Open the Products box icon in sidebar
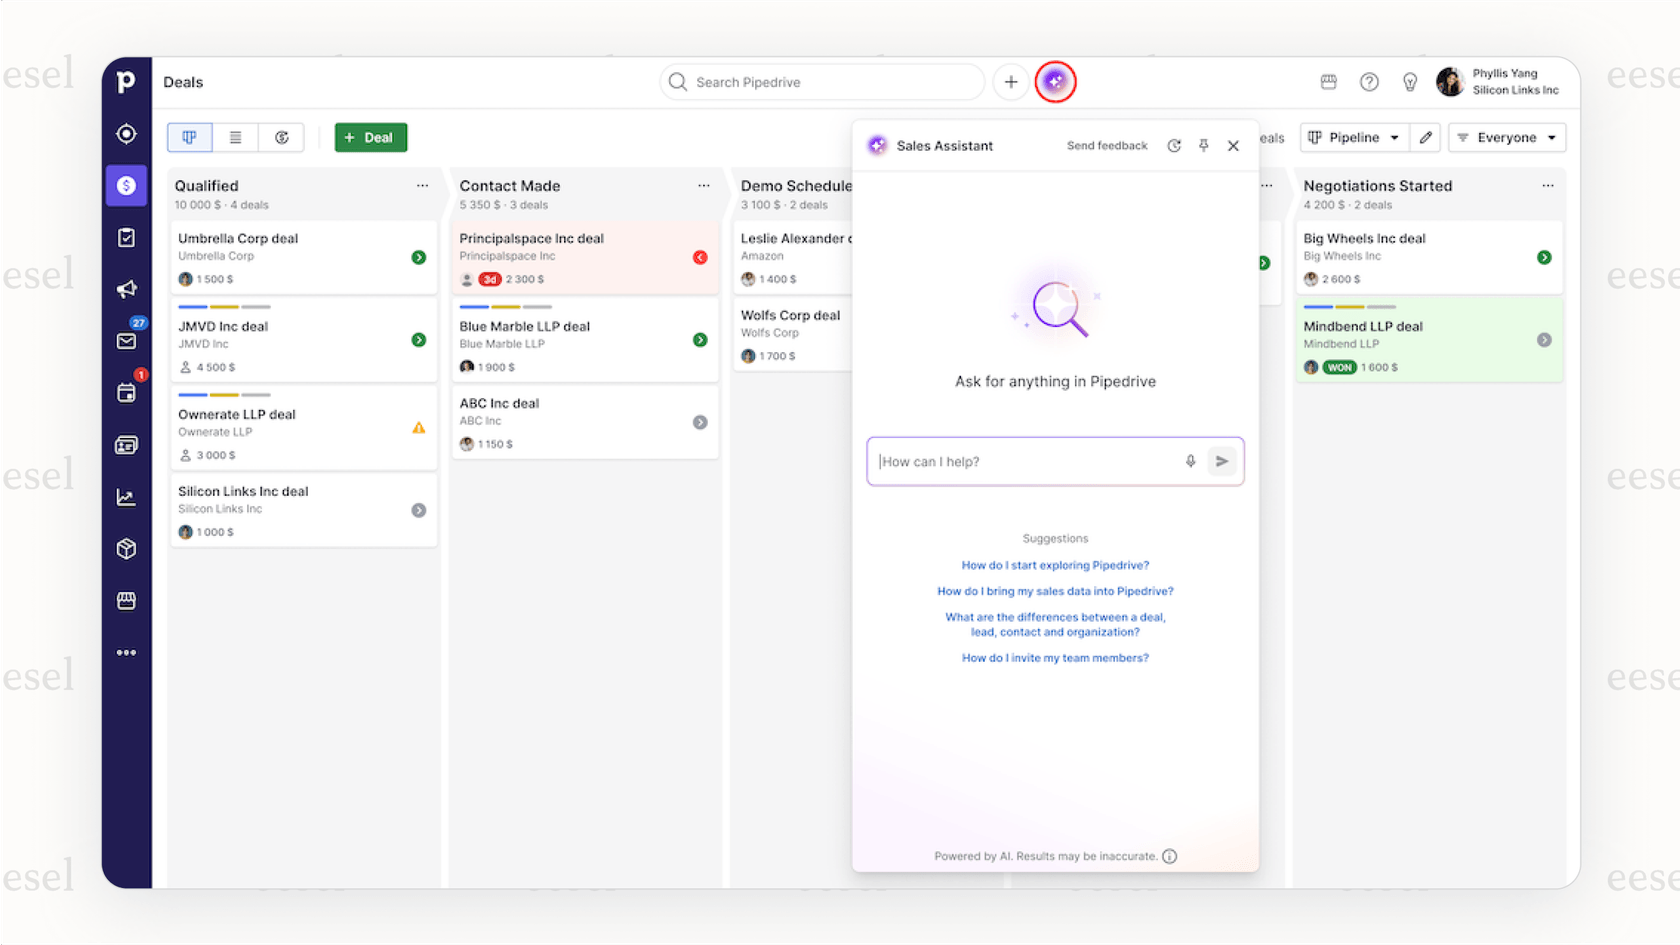 coord(126,549)
